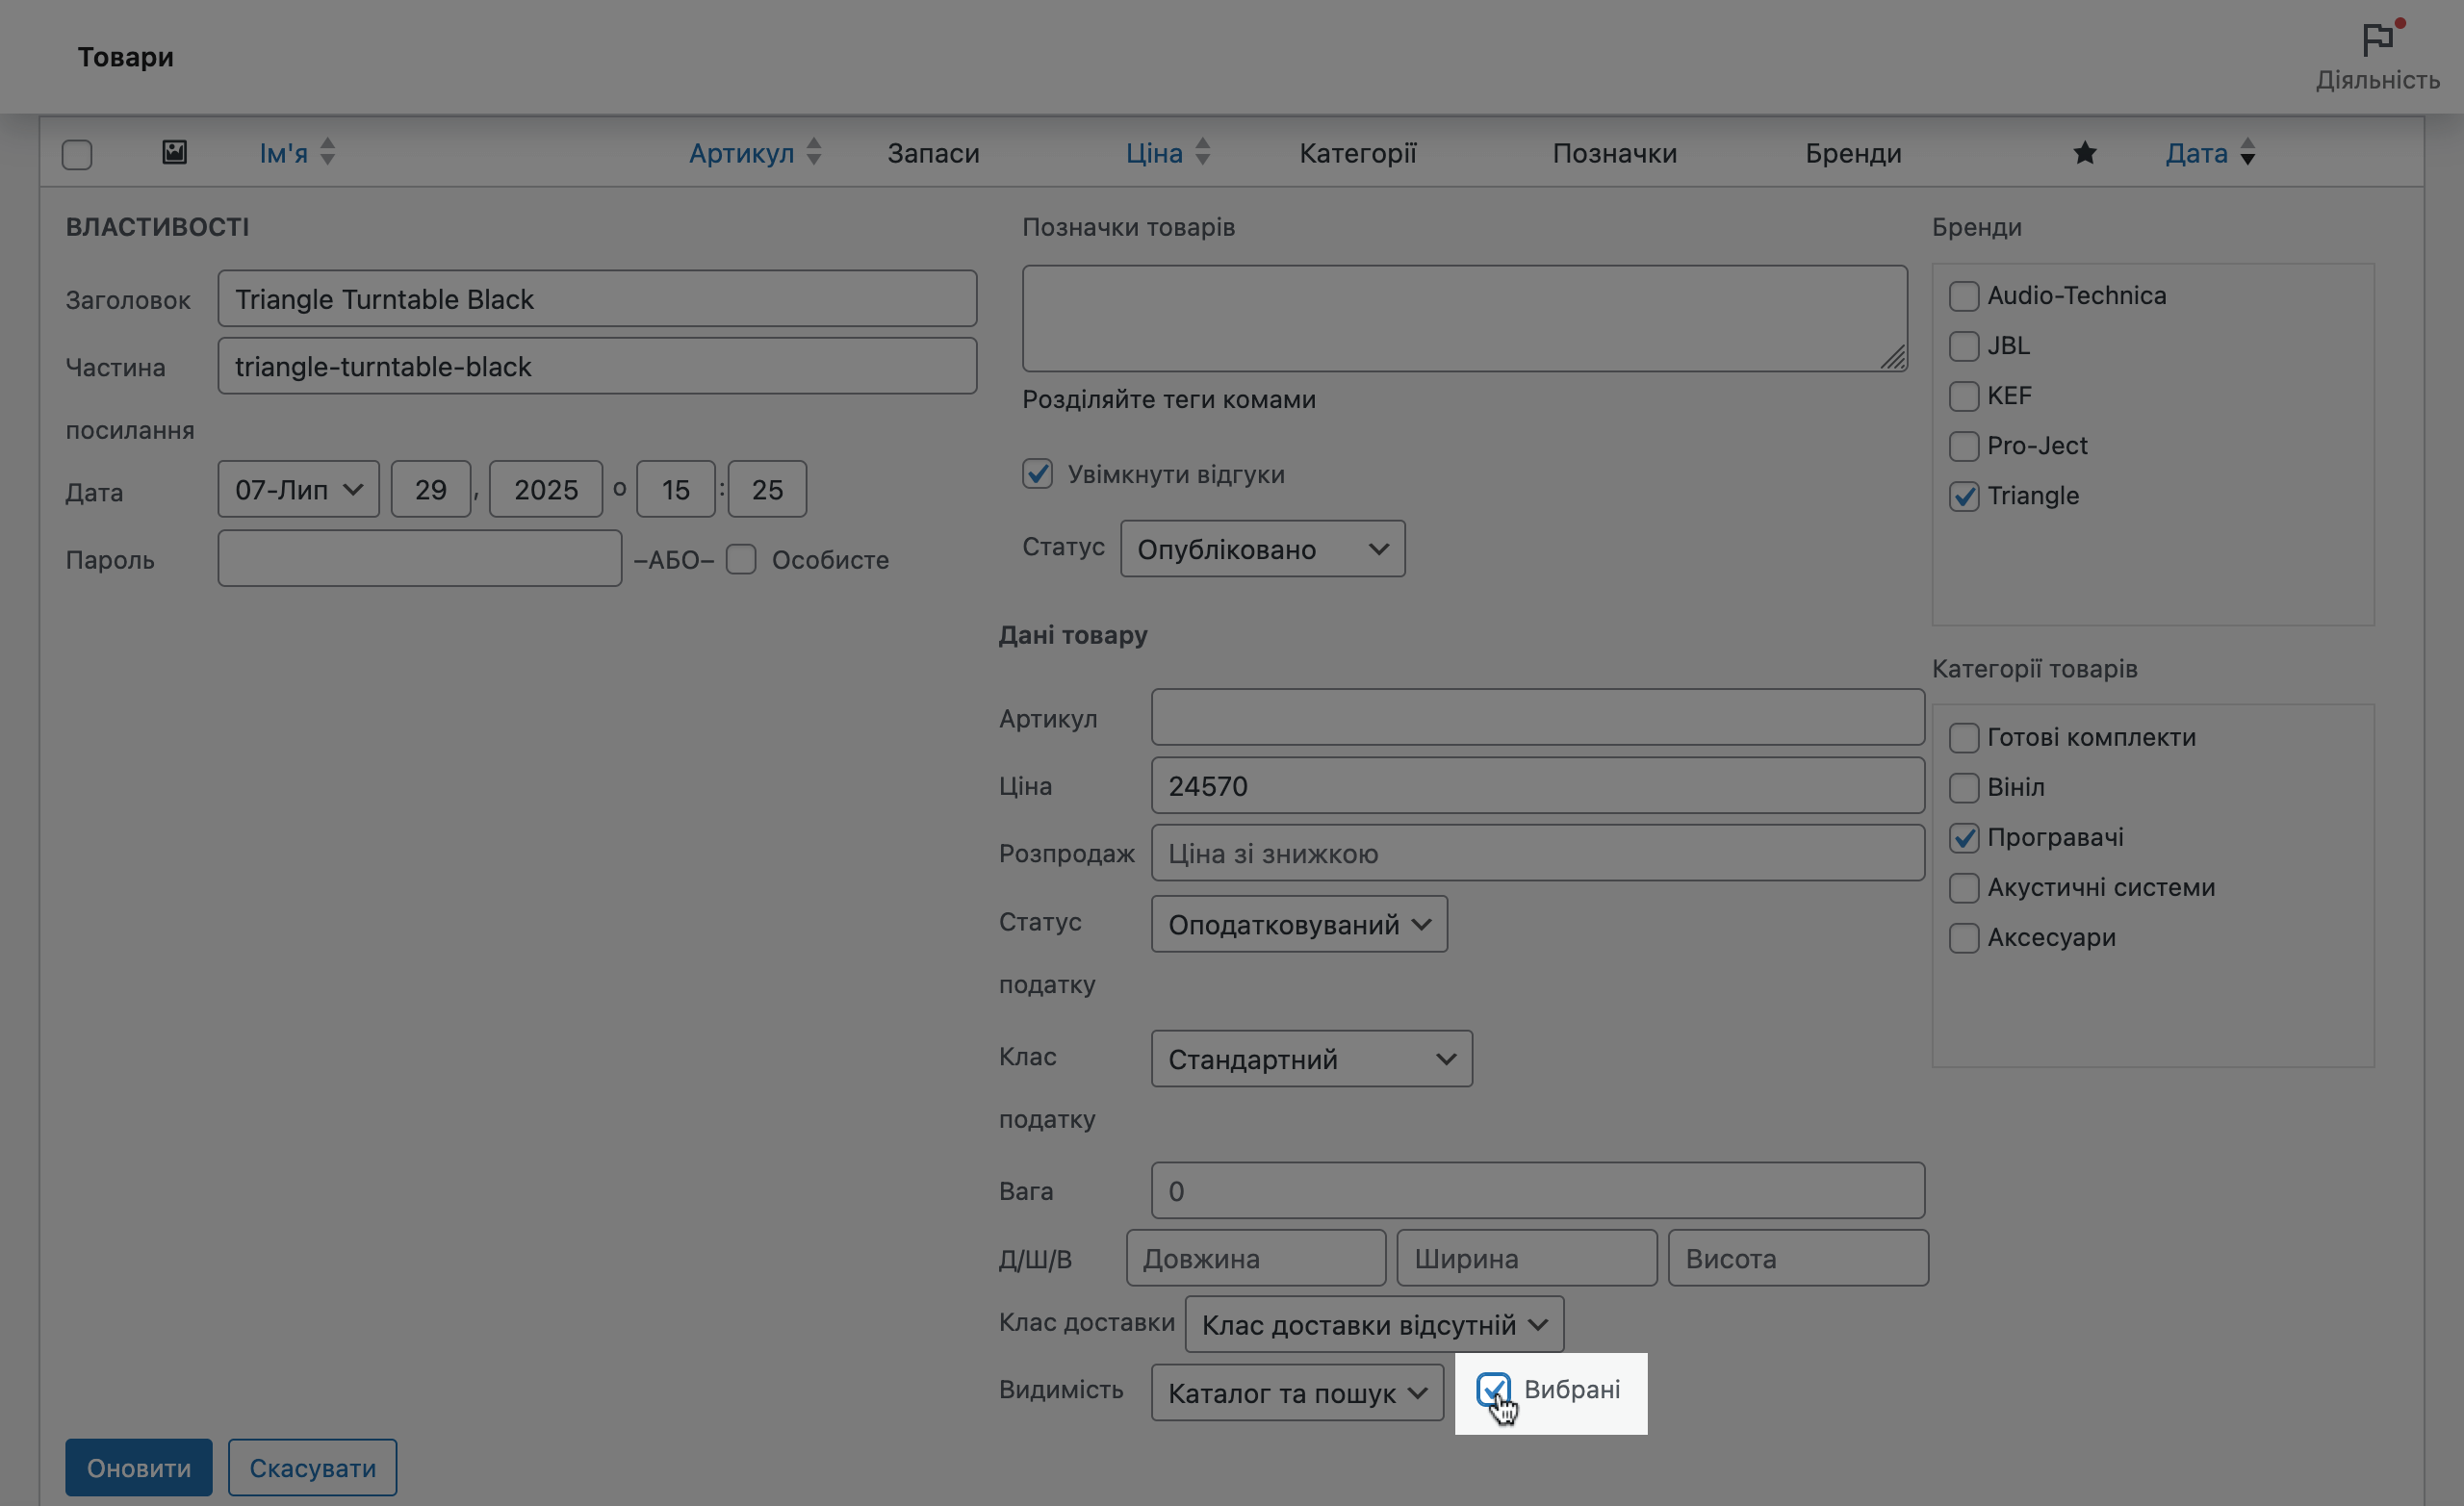Click the Скасувати button
Screen dimensions: 2464x1506
click(312, 1467)
